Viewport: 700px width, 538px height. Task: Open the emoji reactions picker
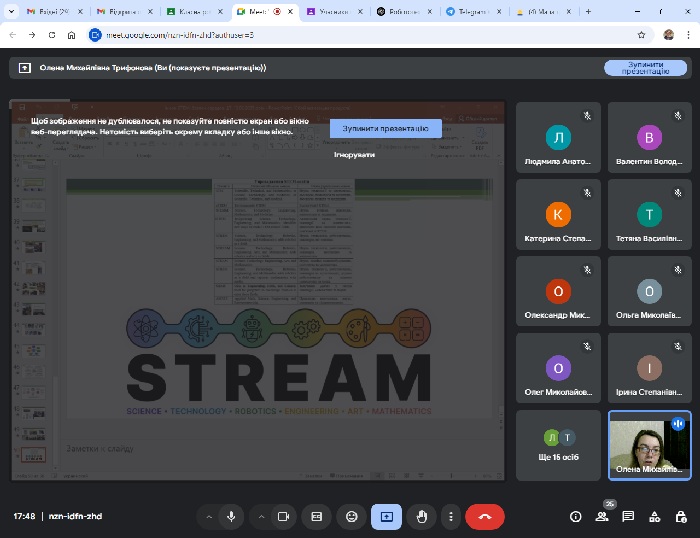(351, 516)
